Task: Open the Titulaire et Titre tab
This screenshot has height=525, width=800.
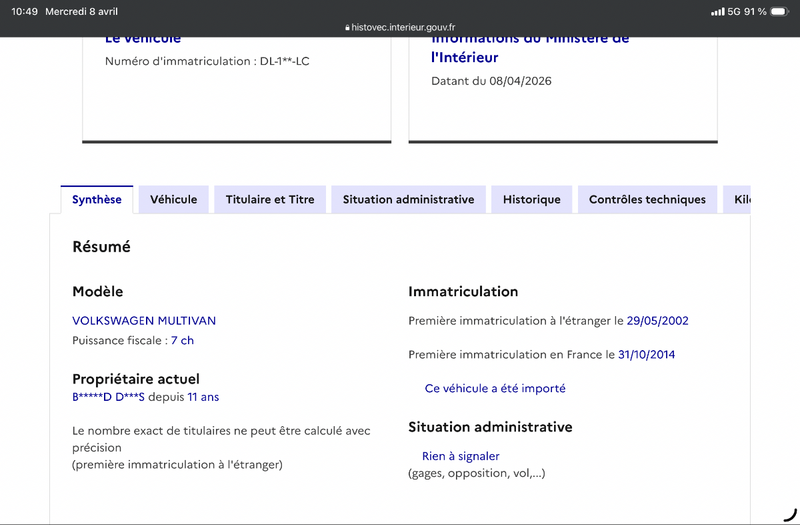Action: pyautogui.click(x=270, y=199)
